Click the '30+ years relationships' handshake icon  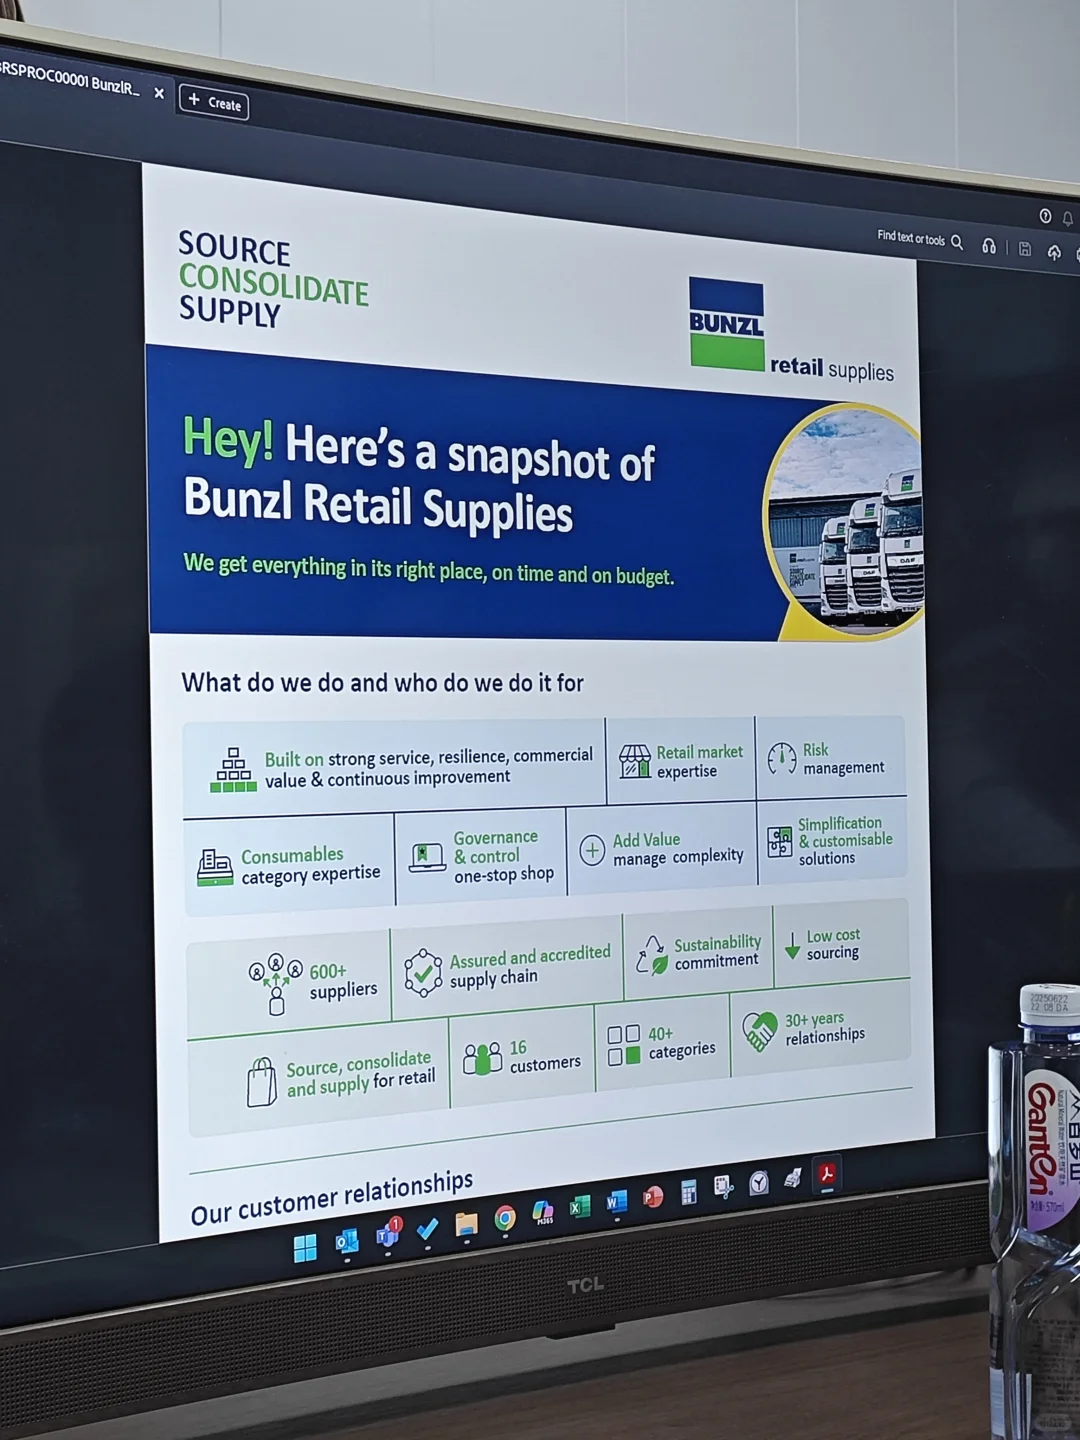(x=760, y=1030)
